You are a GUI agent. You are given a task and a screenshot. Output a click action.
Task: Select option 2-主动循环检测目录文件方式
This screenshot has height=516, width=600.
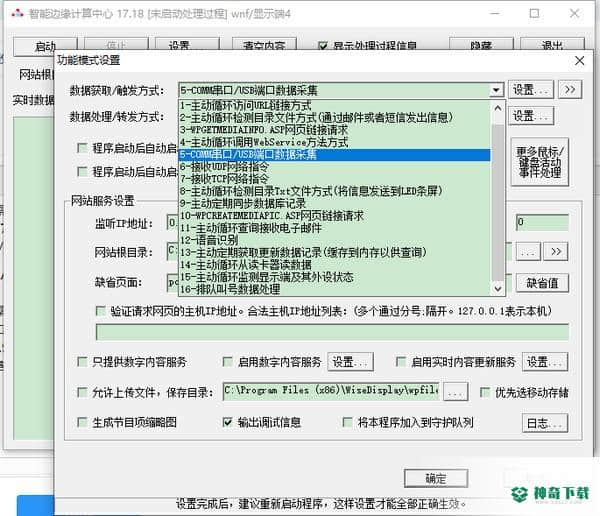334,118
